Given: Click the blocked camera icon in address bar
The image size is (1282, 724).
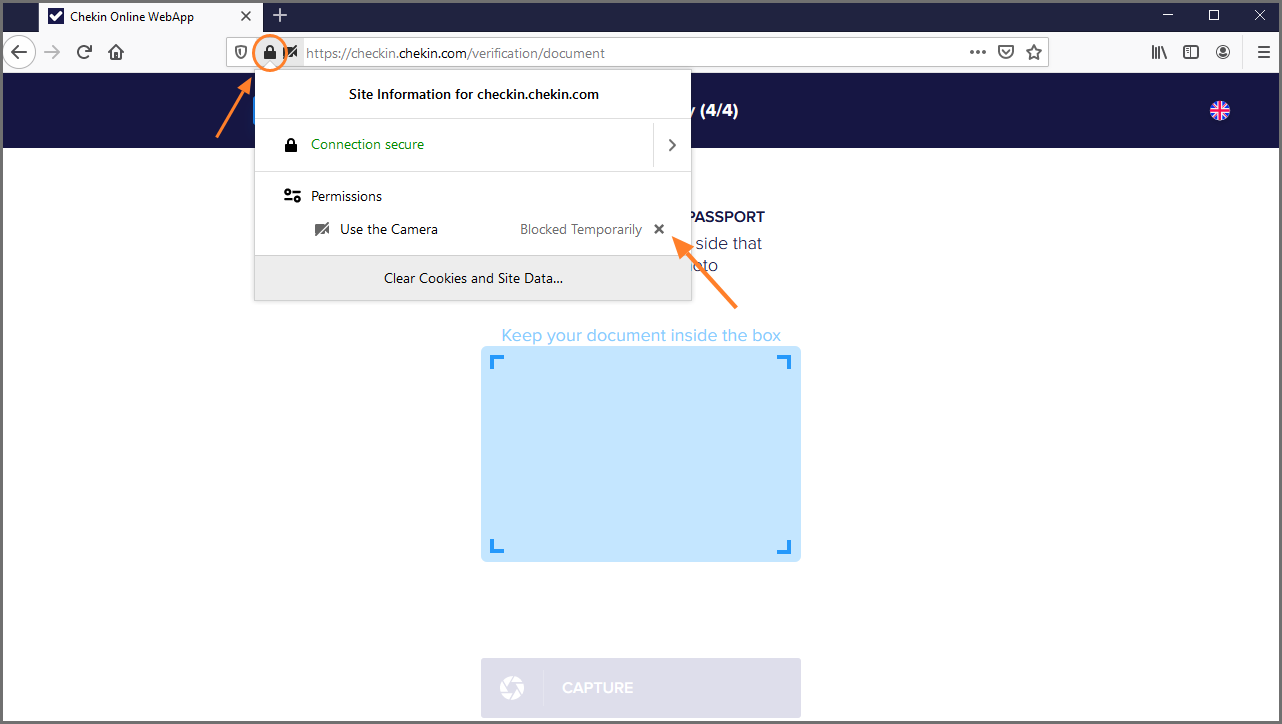Looking at the screenshot, I should pos(291,53).
